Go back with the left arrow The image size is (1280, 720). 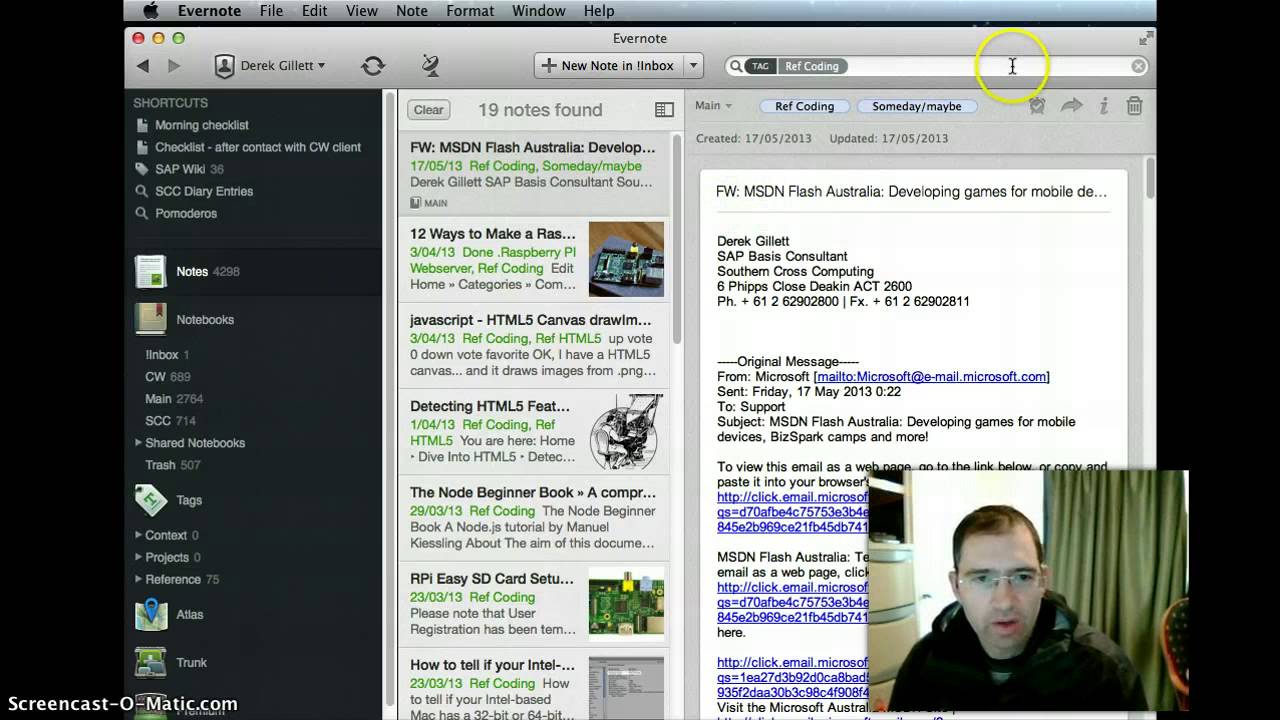143,66
